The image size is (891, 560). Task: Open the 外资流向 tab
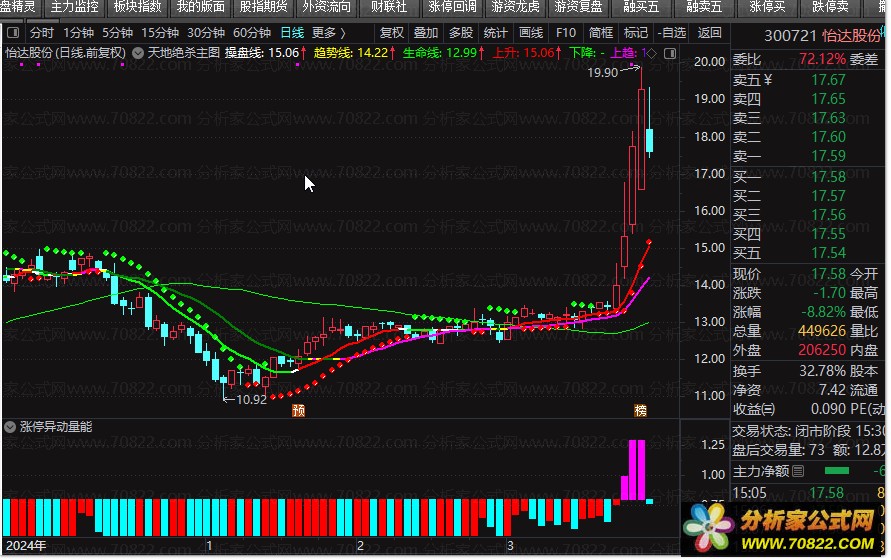[326, 7]
